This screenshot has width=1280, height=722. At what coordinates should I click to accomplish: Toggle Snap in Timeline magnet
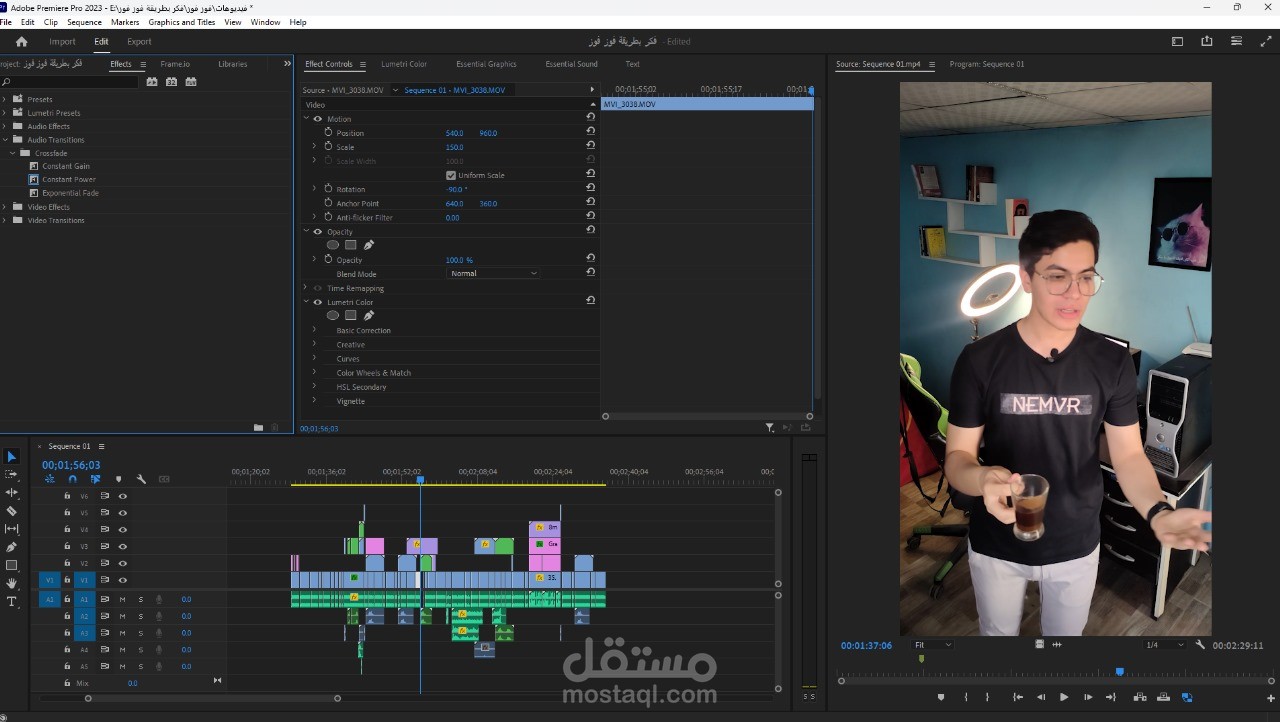point(72,479)
